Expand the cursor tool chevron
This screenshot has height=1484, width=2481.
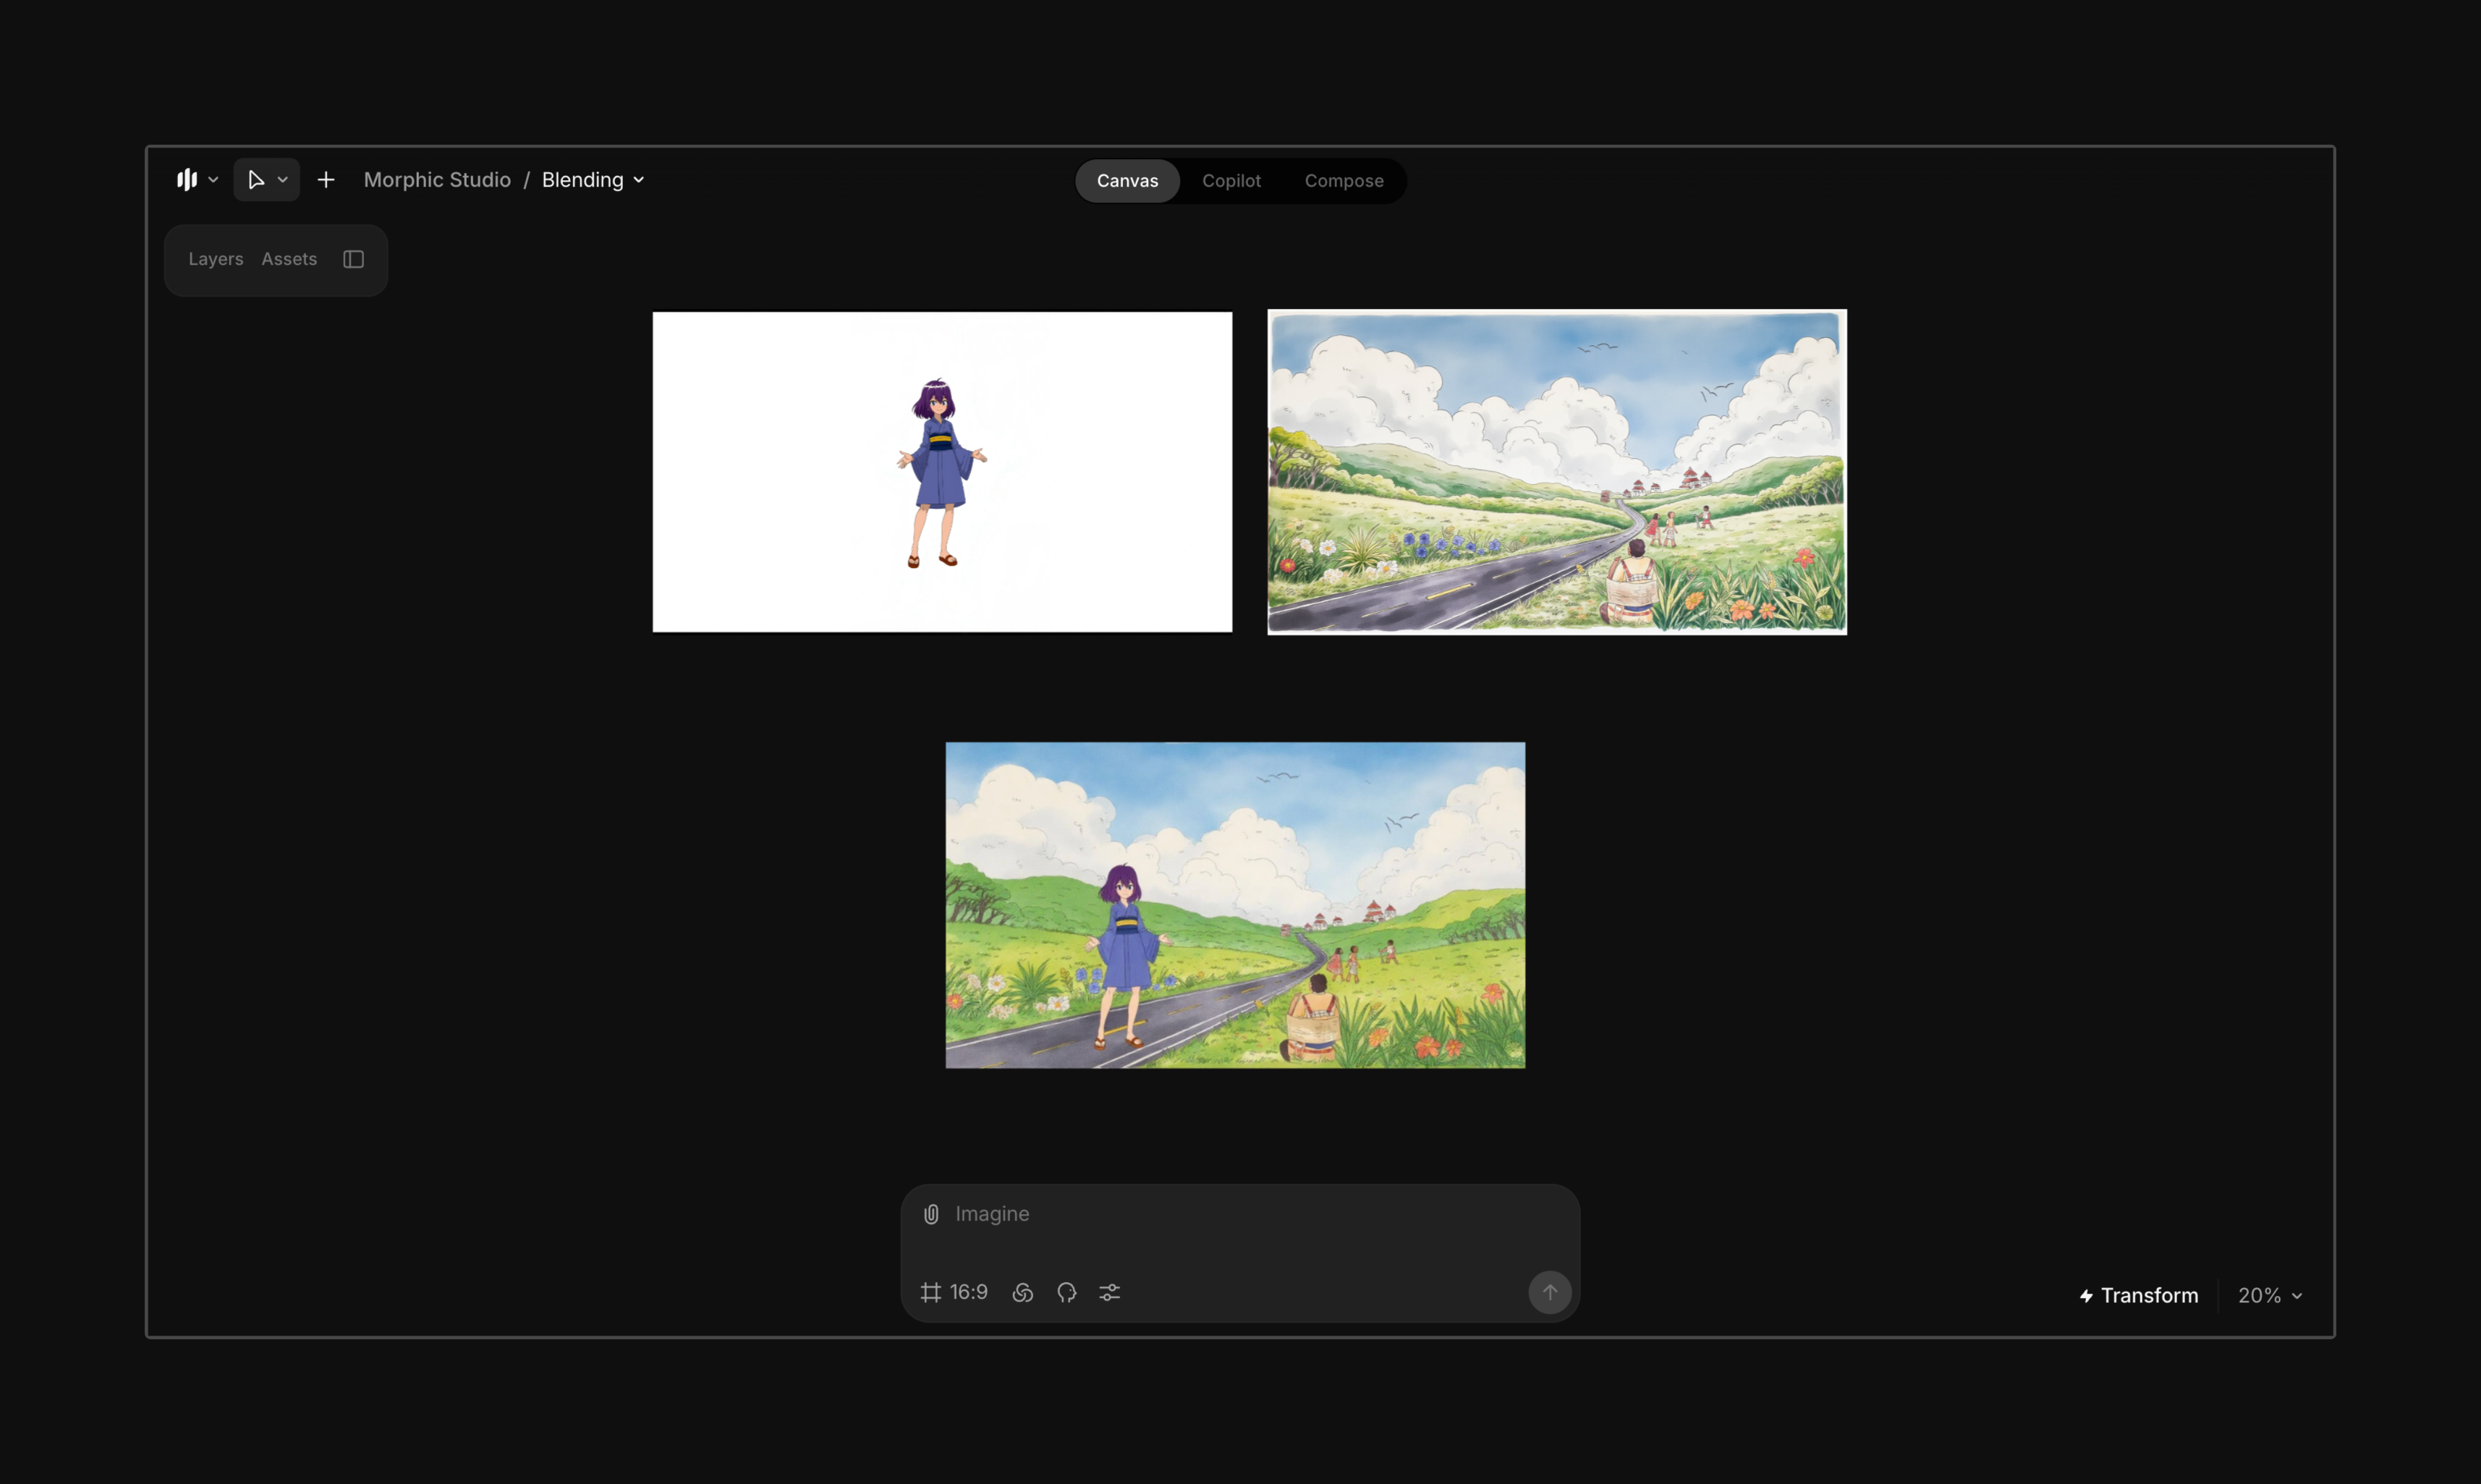pos(283,180)
